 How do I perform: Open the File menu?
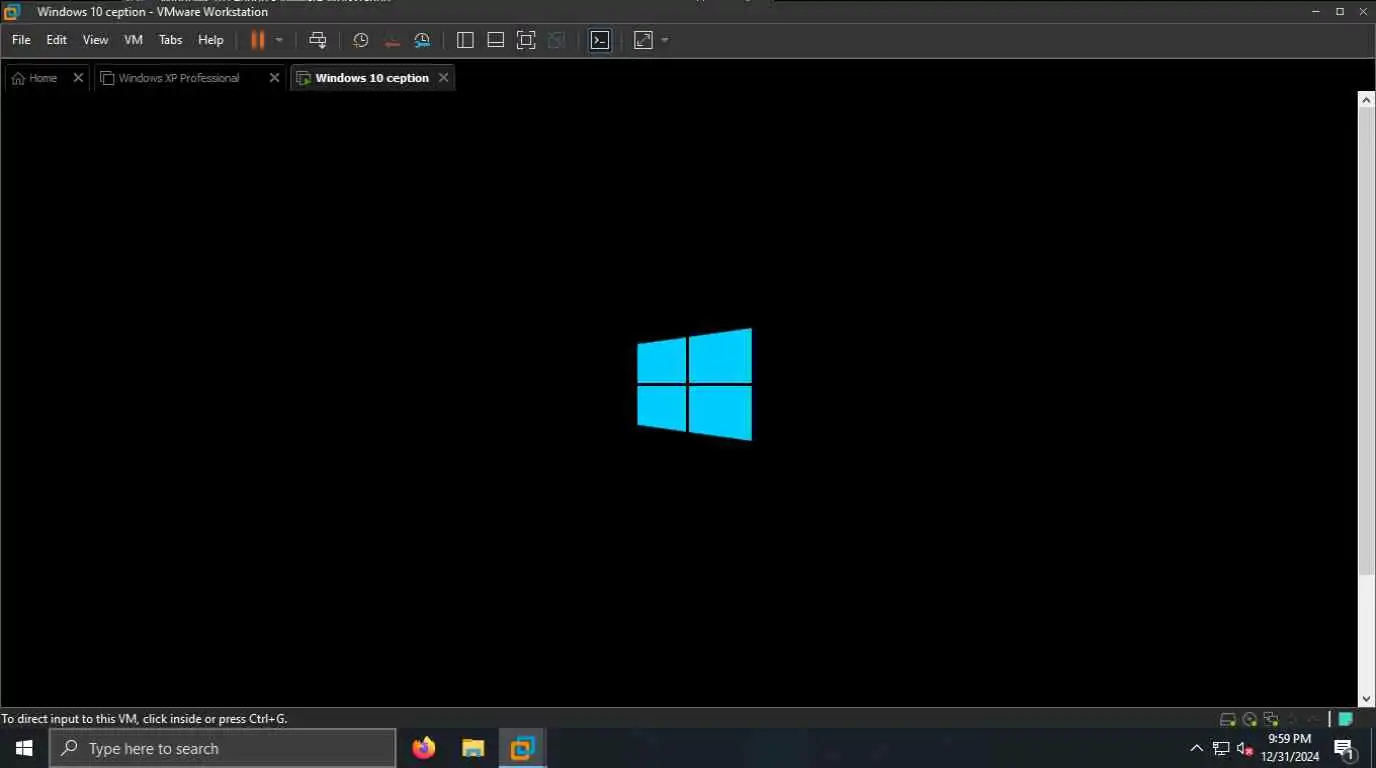[21, 40]
